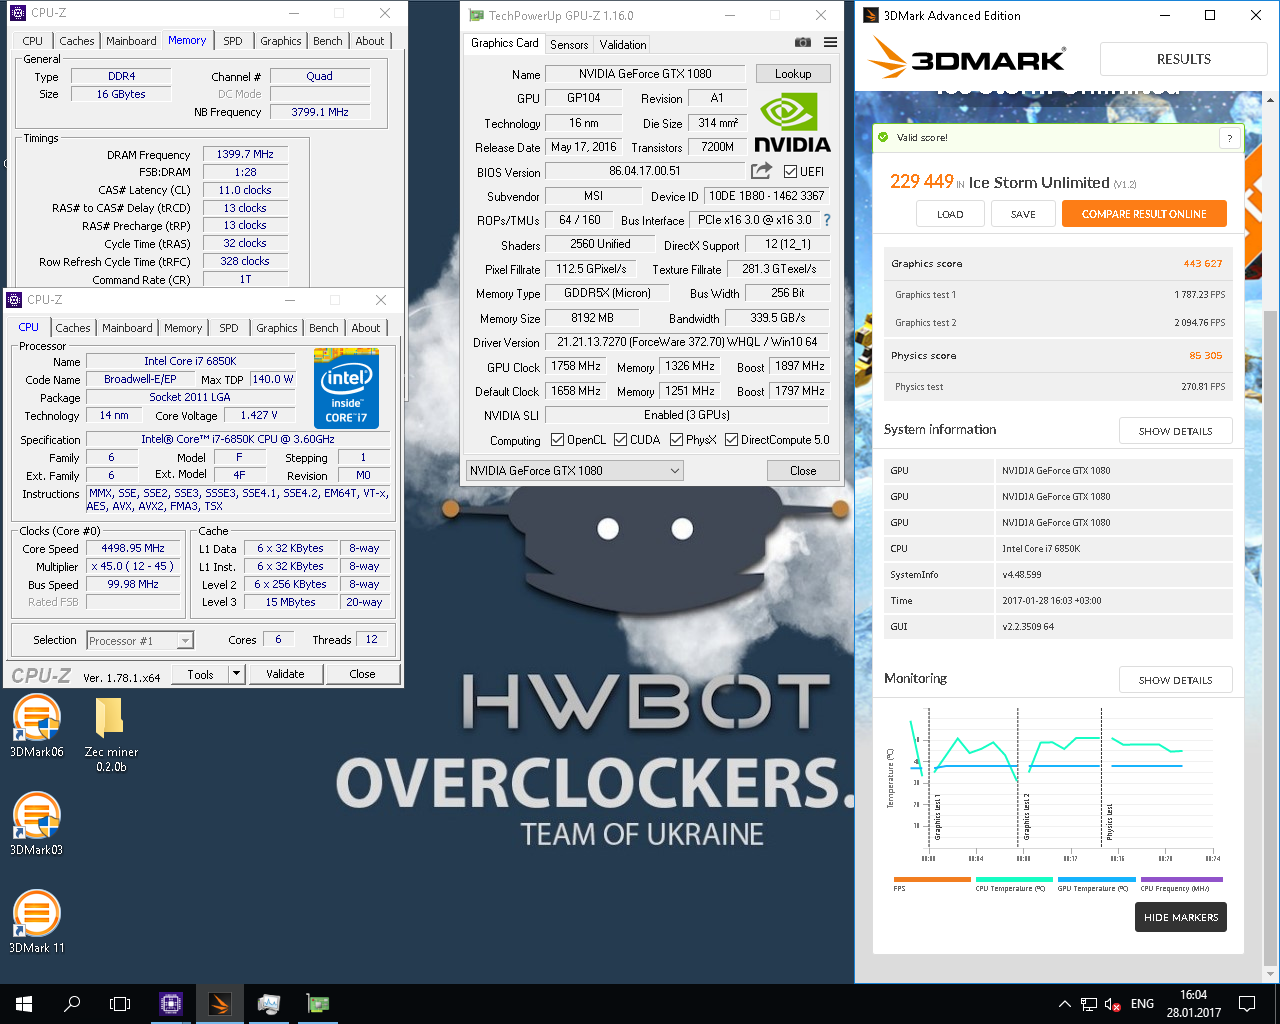Click the 3DMark taskbar icon

[x=220, y=1004]
